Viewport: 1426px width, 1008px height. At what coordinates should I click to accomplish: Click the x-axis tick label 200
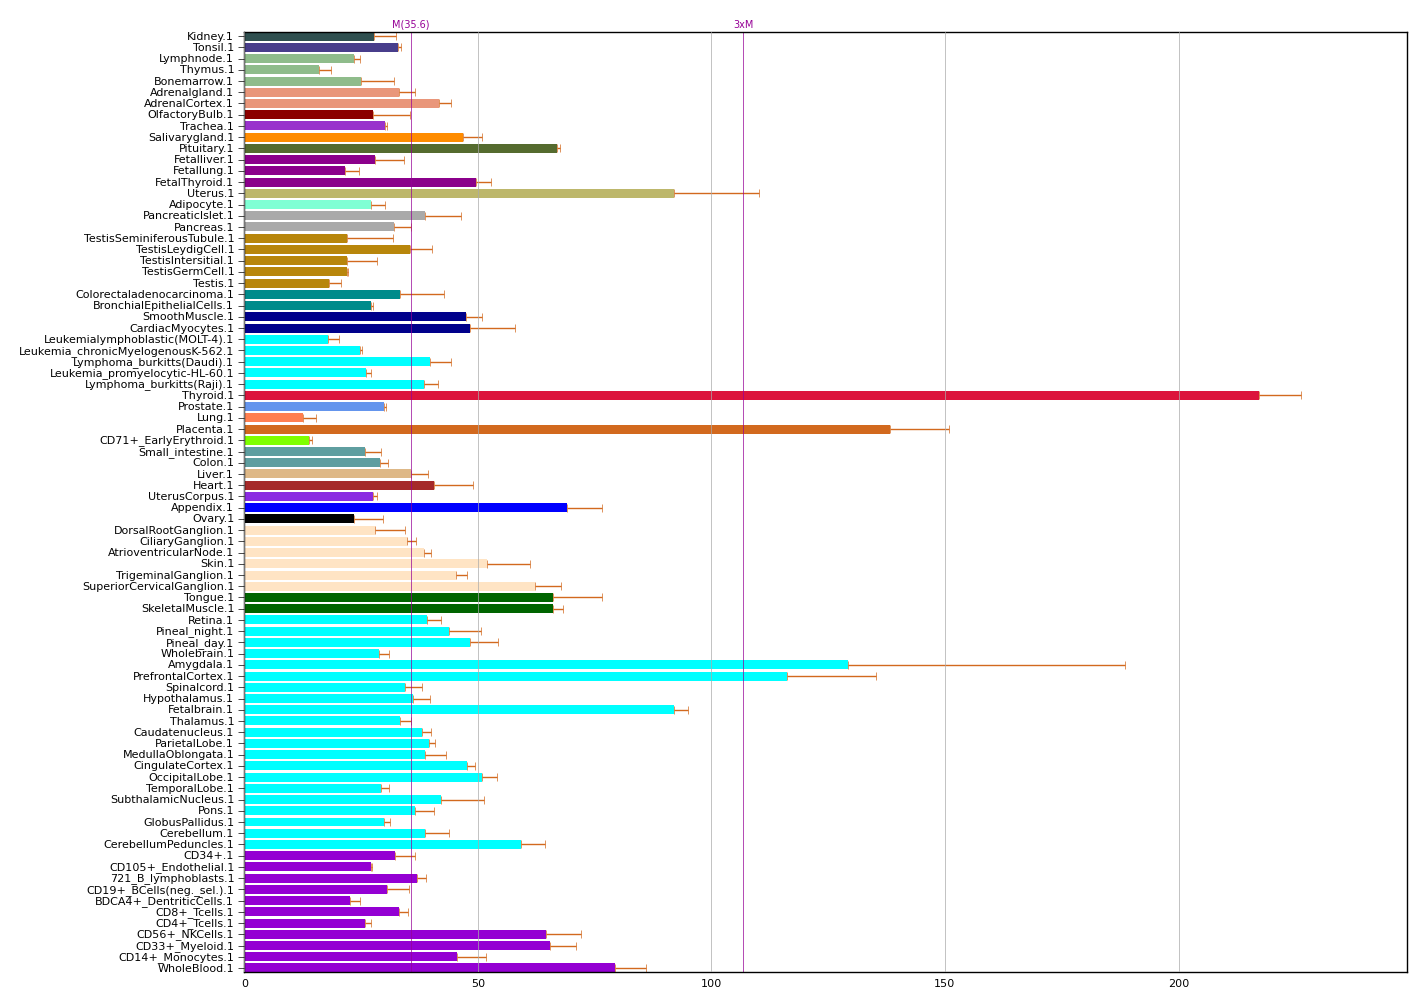click(1178, 984)
